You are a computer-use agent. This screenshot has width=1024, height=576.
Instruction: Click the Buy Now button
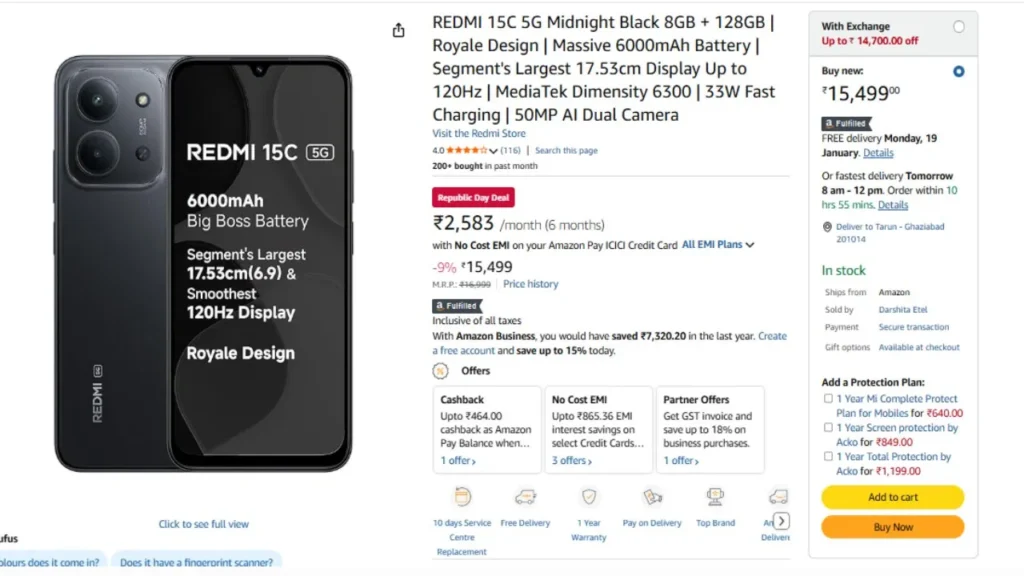coord(892,527)
